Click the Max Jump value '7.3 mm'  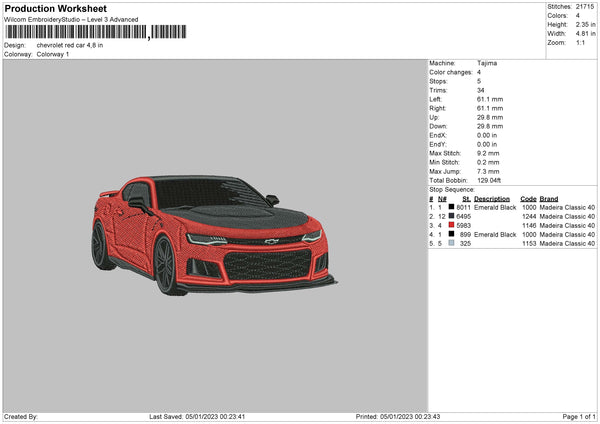[x=488, y=171]
